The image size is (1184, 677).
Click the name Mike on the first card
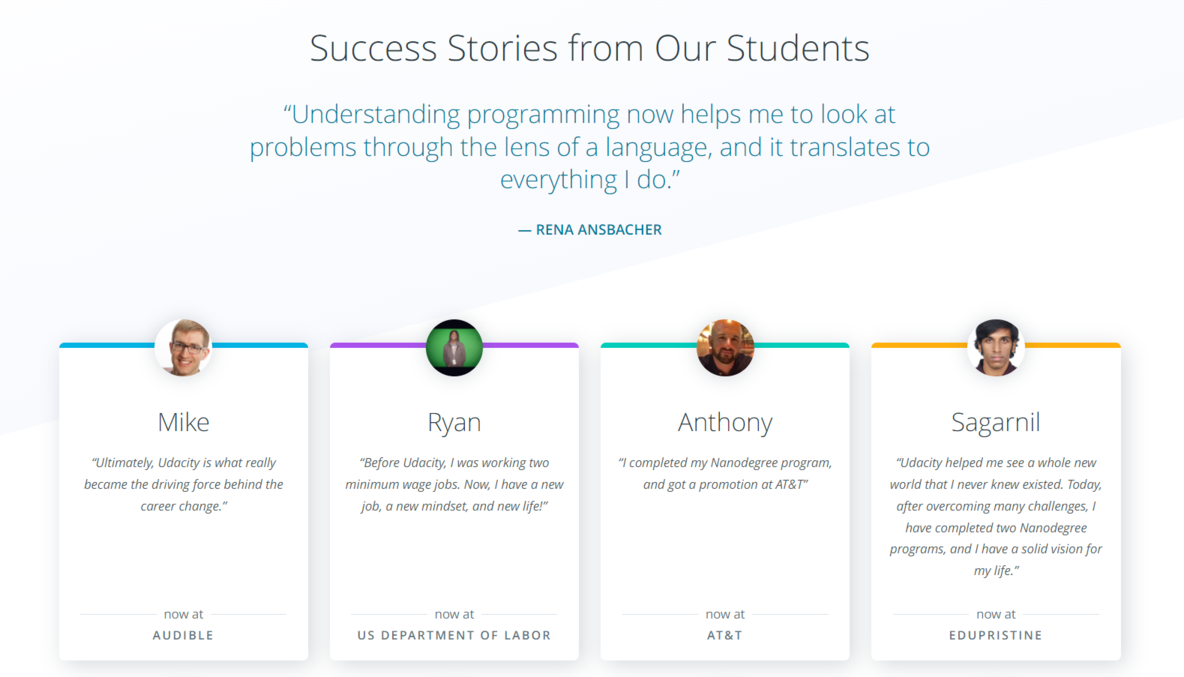(x=183, y=422)
